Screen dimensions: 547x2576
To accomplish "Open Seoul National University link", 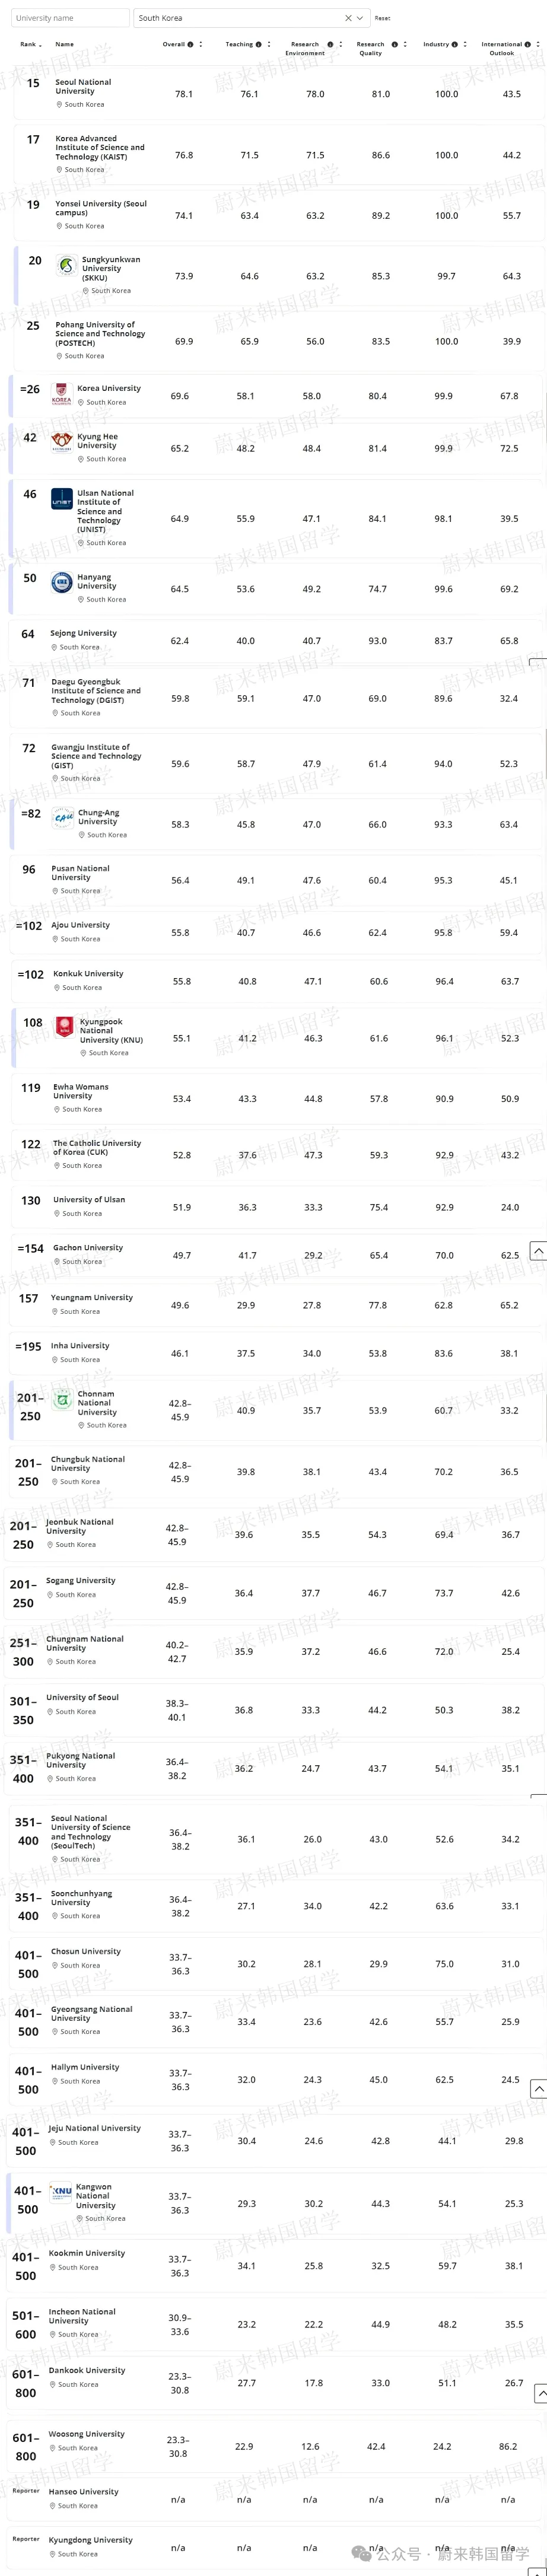I will click(x=83, y=86).
